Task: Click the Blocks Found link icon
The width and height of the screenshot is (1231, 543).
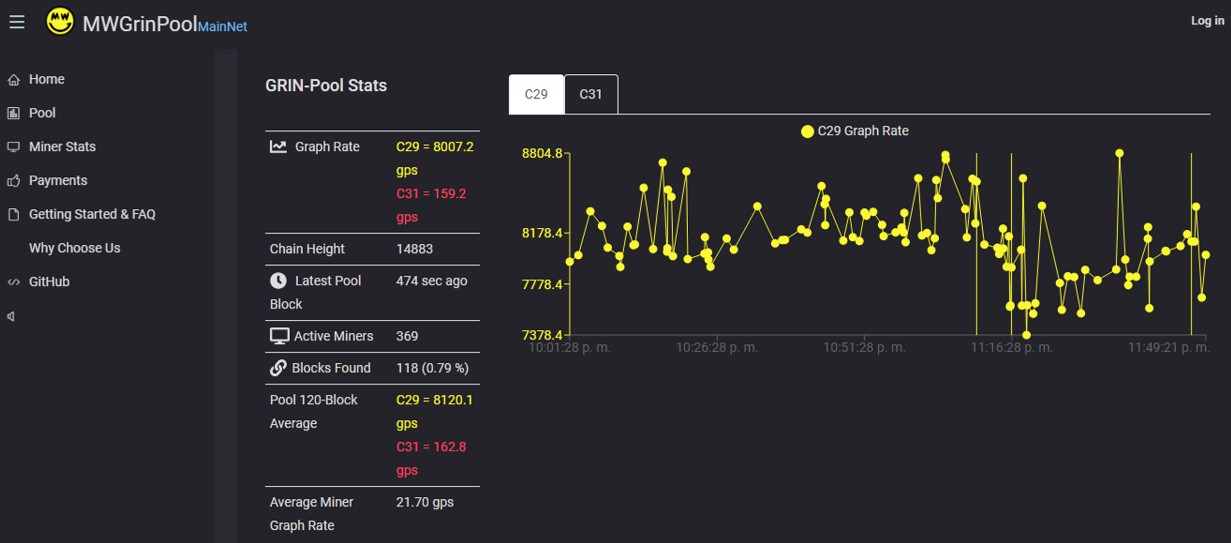Action: (278, 368)
